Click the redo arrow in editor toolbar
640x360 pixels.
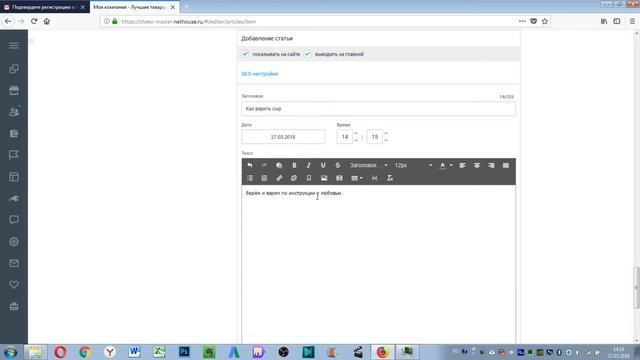pyautogui.click(x=264, y=165)
